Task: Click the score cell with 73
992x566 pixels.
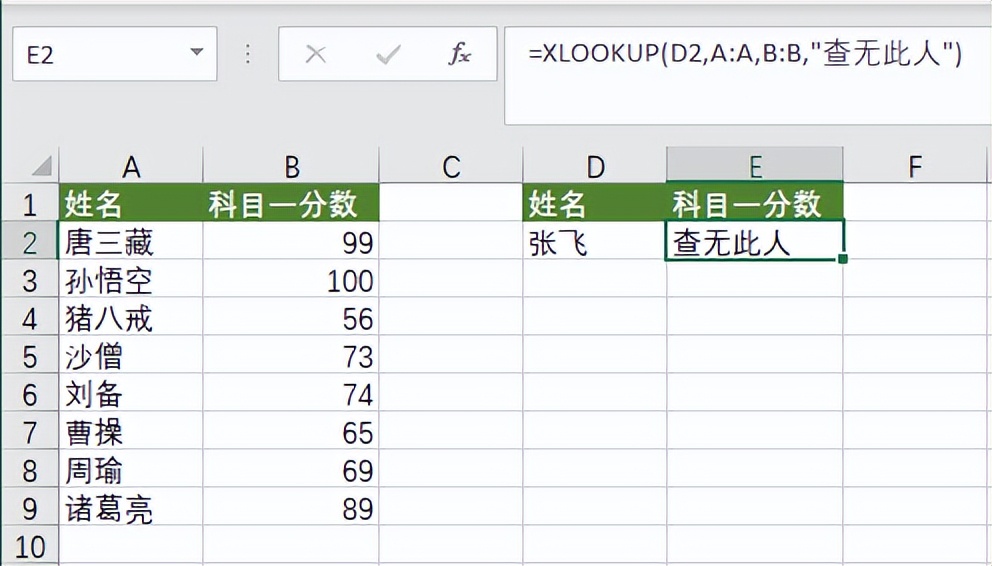Action: coord(291,355)
